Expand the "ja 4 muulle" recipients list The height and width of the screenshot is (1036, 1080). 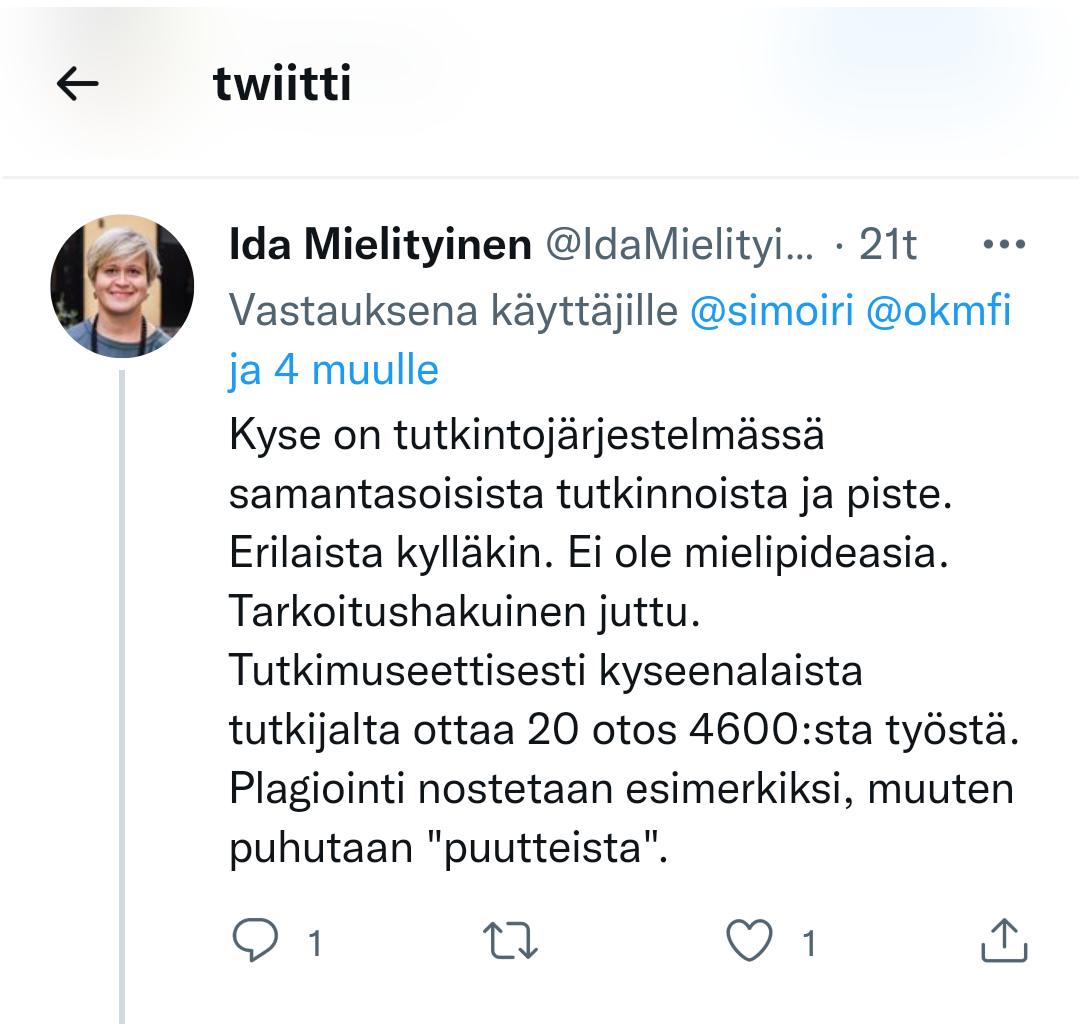pos(334,370)
